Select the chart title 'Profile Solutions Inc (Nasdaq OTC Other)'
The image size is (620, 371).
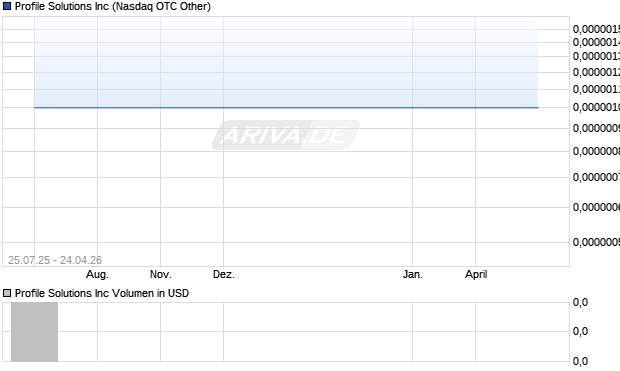pos(113,7)
